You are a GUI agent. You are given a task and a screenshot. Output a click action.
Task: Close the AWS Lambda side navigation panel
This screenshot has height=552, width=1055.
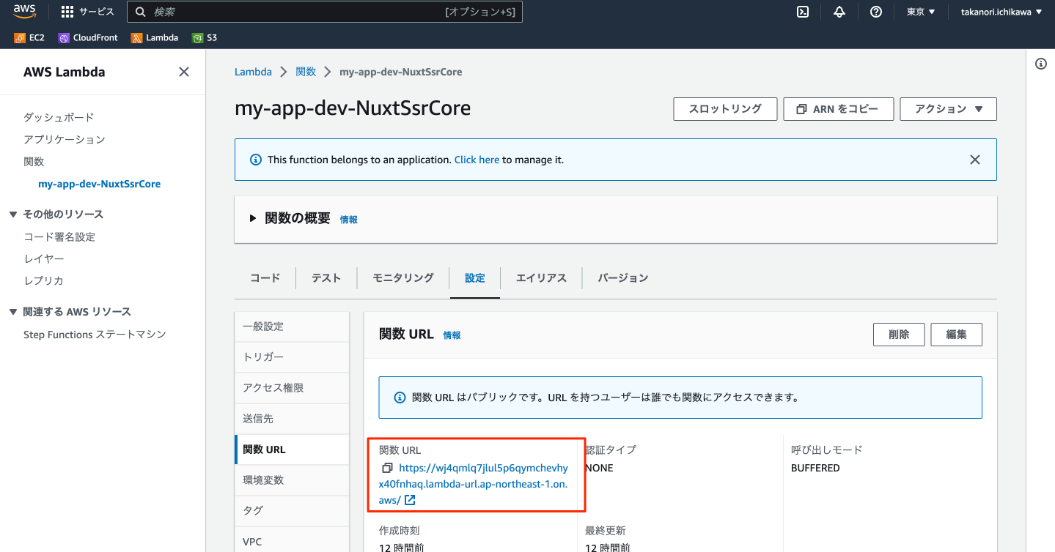click(x=184, y=72)
